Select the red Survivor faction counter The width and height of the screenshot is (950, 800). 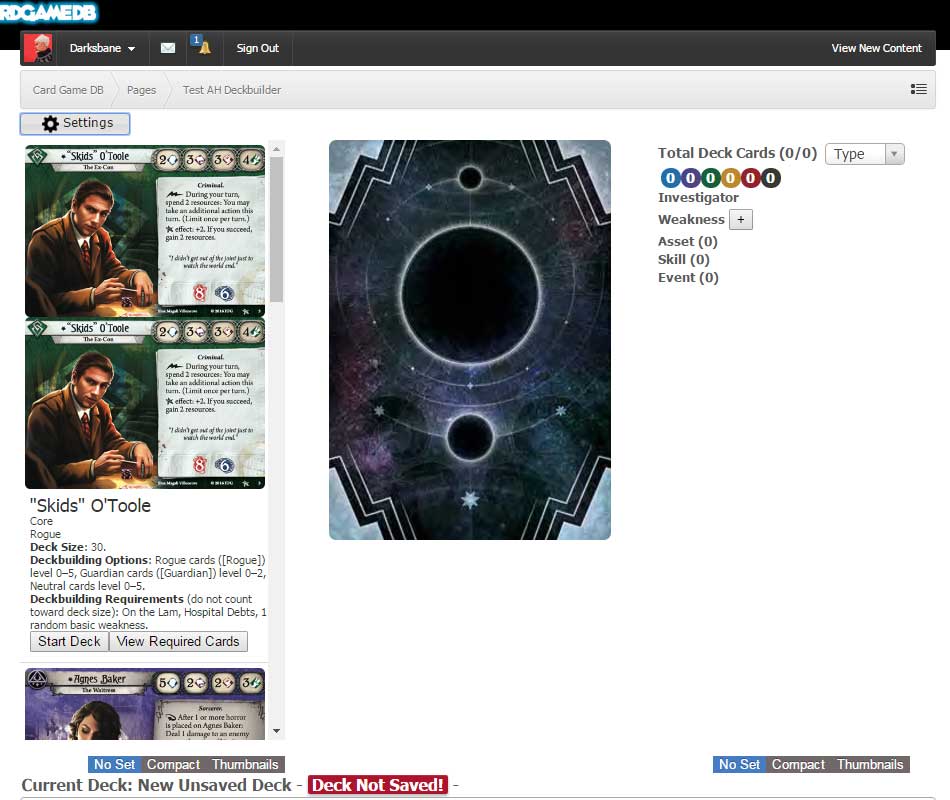coord(750,178)
